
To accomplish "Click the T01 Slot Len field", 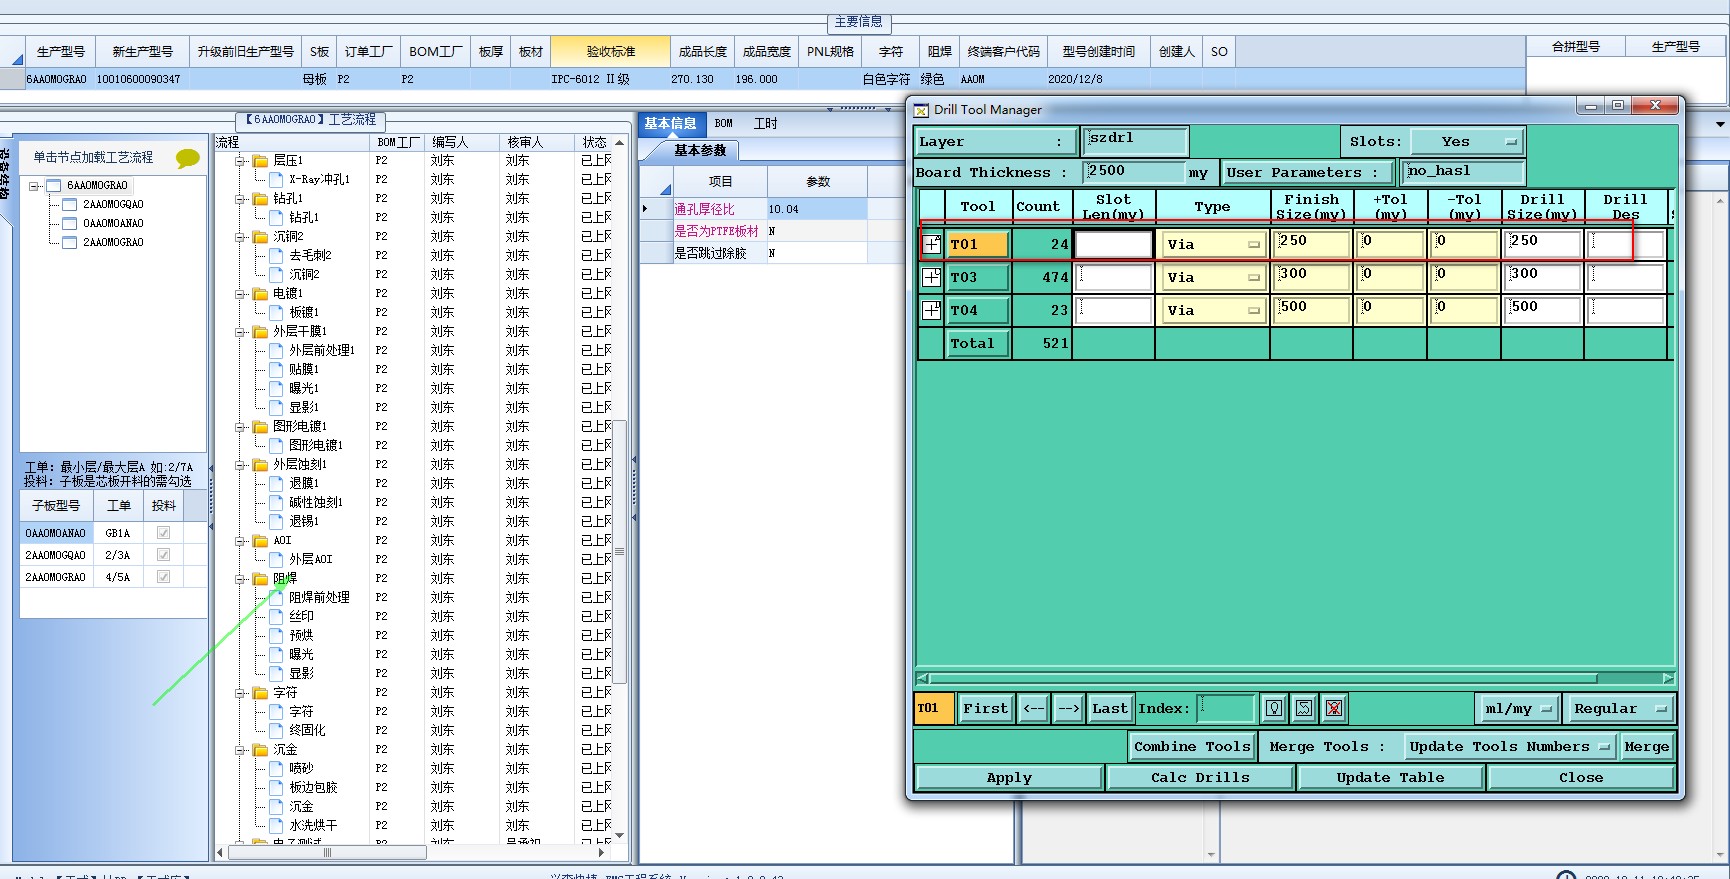I will [1114, 244].
